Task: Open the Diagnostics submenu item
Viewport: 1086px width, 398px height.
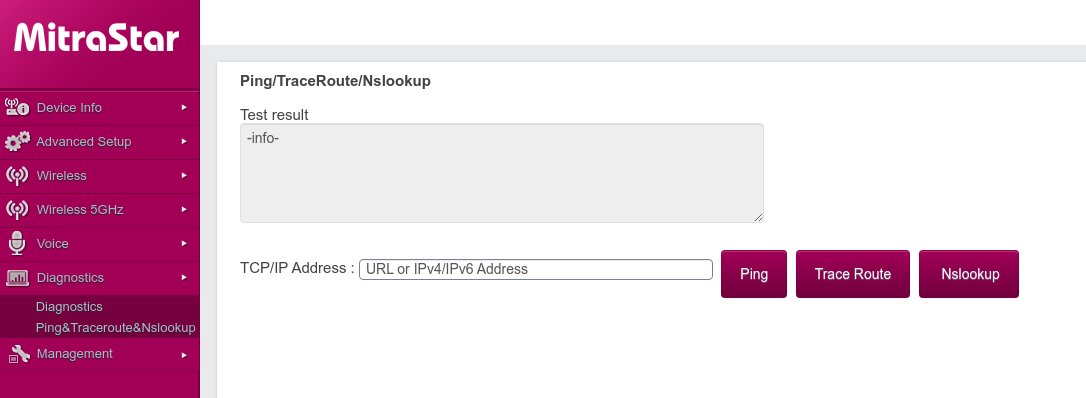Action: click(x=69, y=307)
